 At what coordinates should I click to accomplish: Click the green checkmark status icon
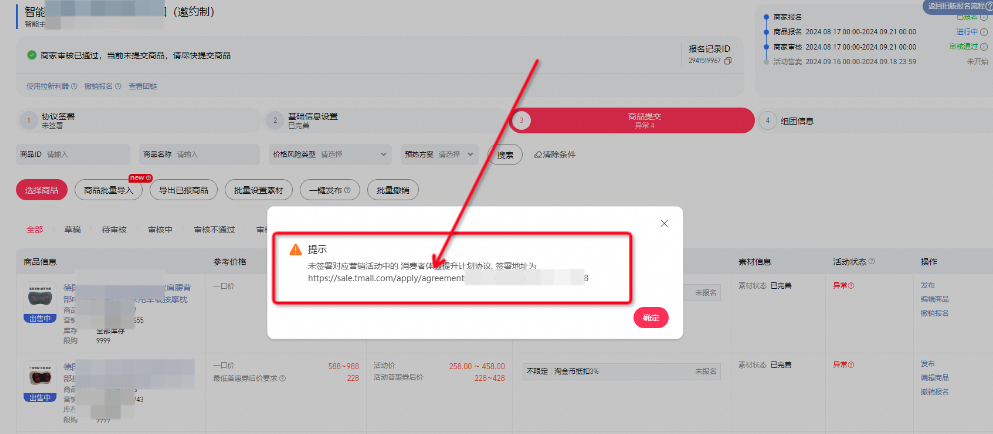[31, 55]
